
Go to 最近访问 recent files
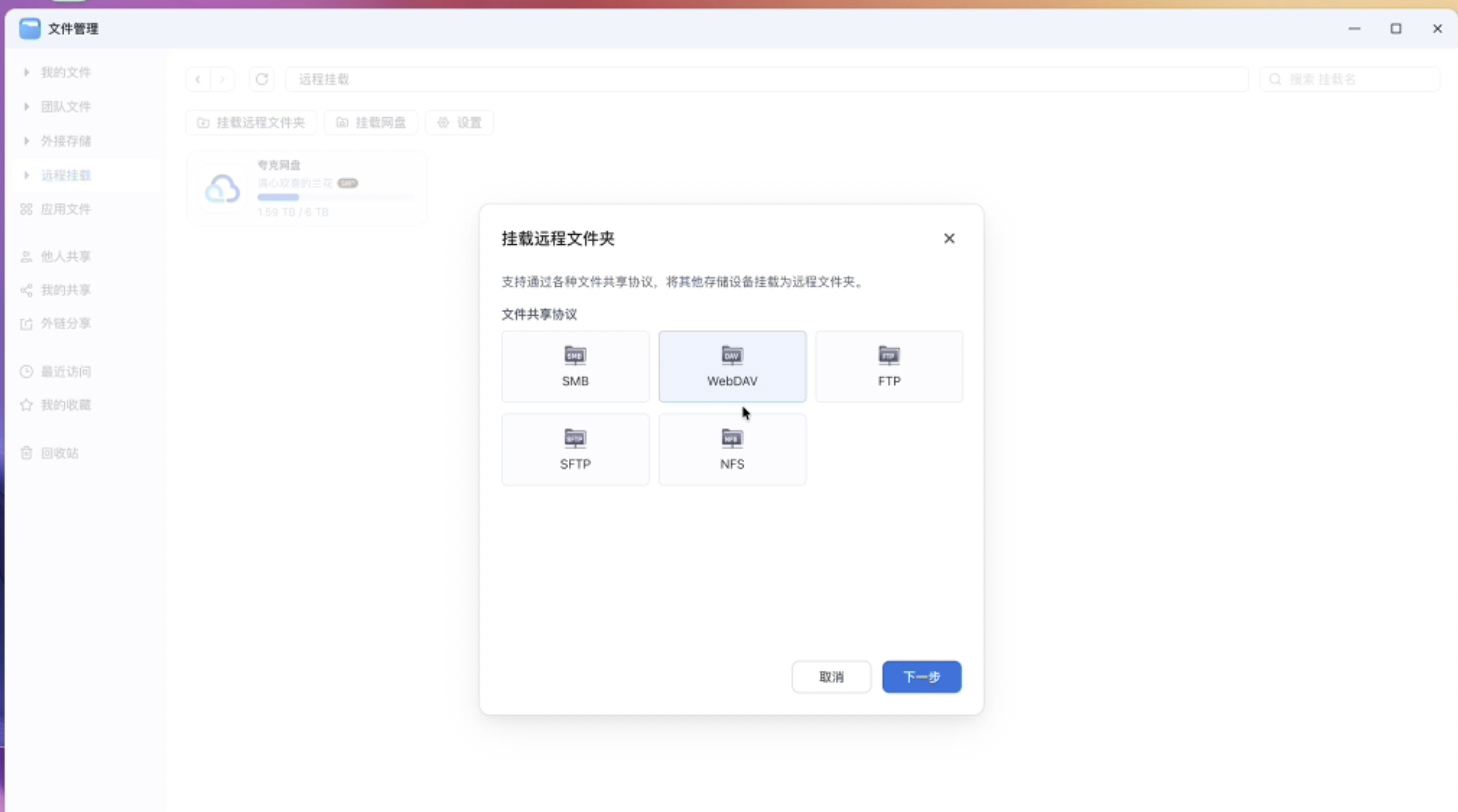click(x=65, y=372)
